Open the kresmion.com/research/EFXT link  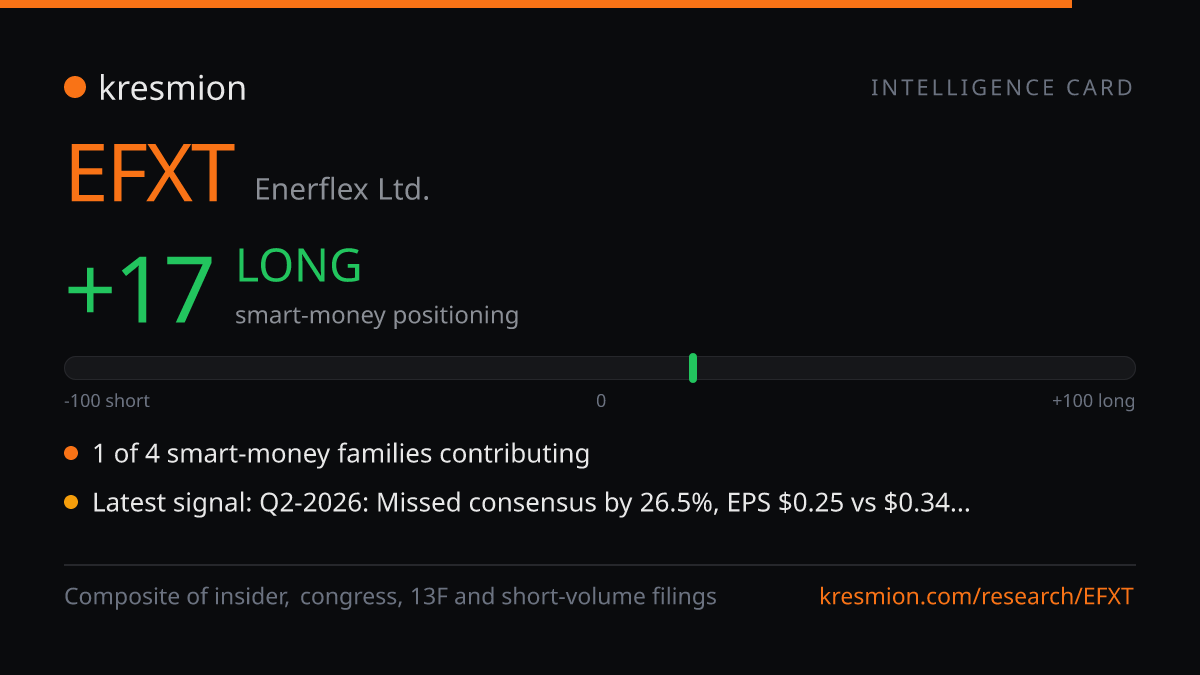[977, 597]
